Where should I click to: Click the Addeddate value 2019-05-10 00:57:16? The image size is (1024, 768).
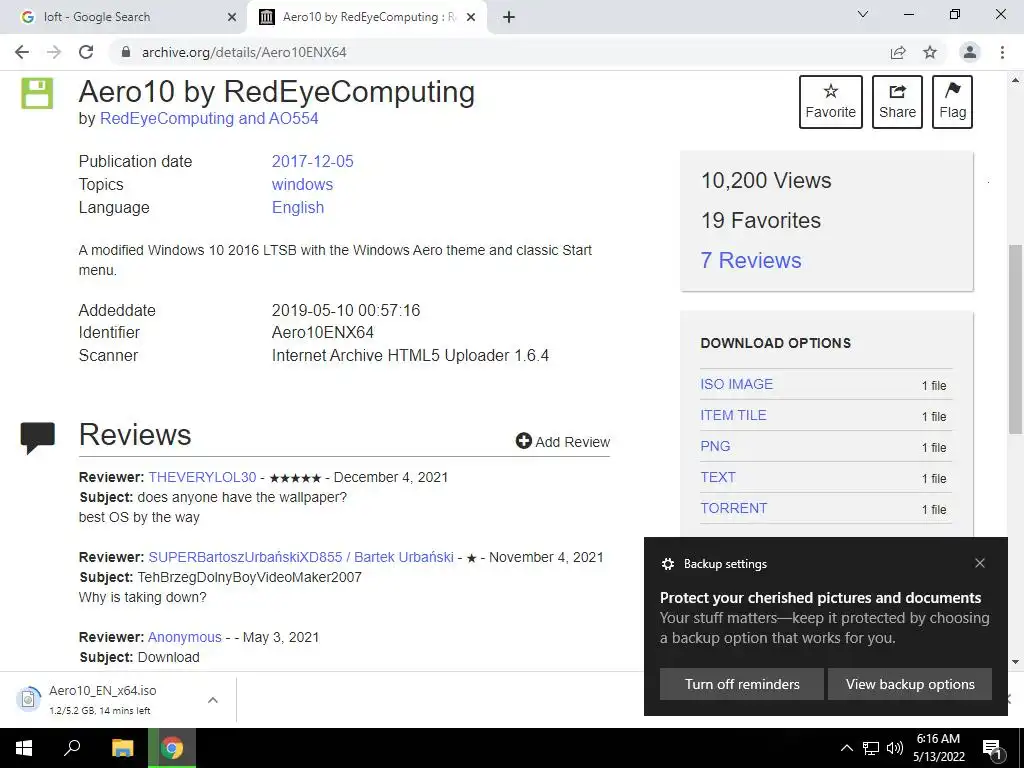[x=345, y=310]
